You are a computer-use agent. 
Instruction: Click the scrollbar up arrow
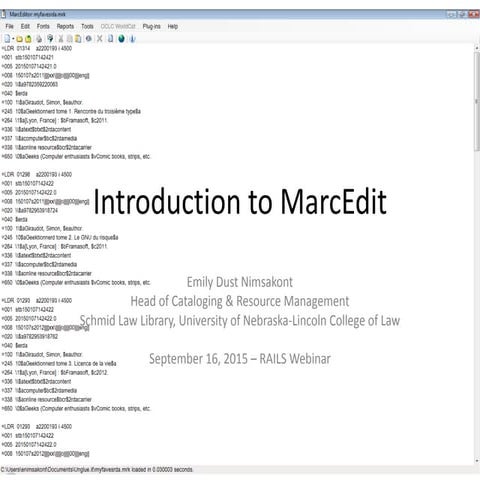click(x=477, y=49)
